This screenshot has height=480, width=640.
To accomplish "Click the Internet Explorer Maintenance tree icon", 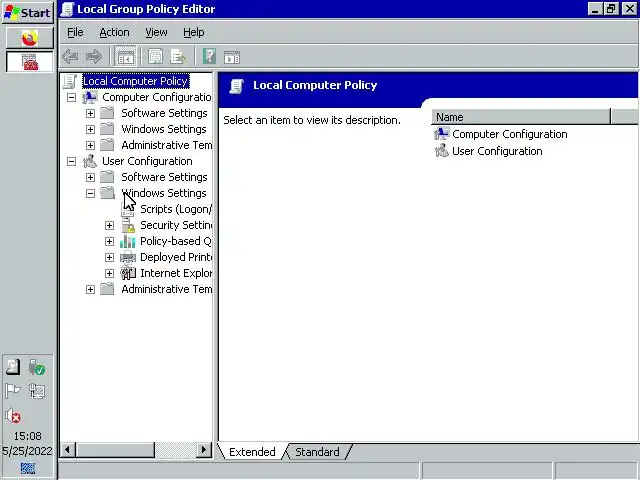I will click(128, 273).
